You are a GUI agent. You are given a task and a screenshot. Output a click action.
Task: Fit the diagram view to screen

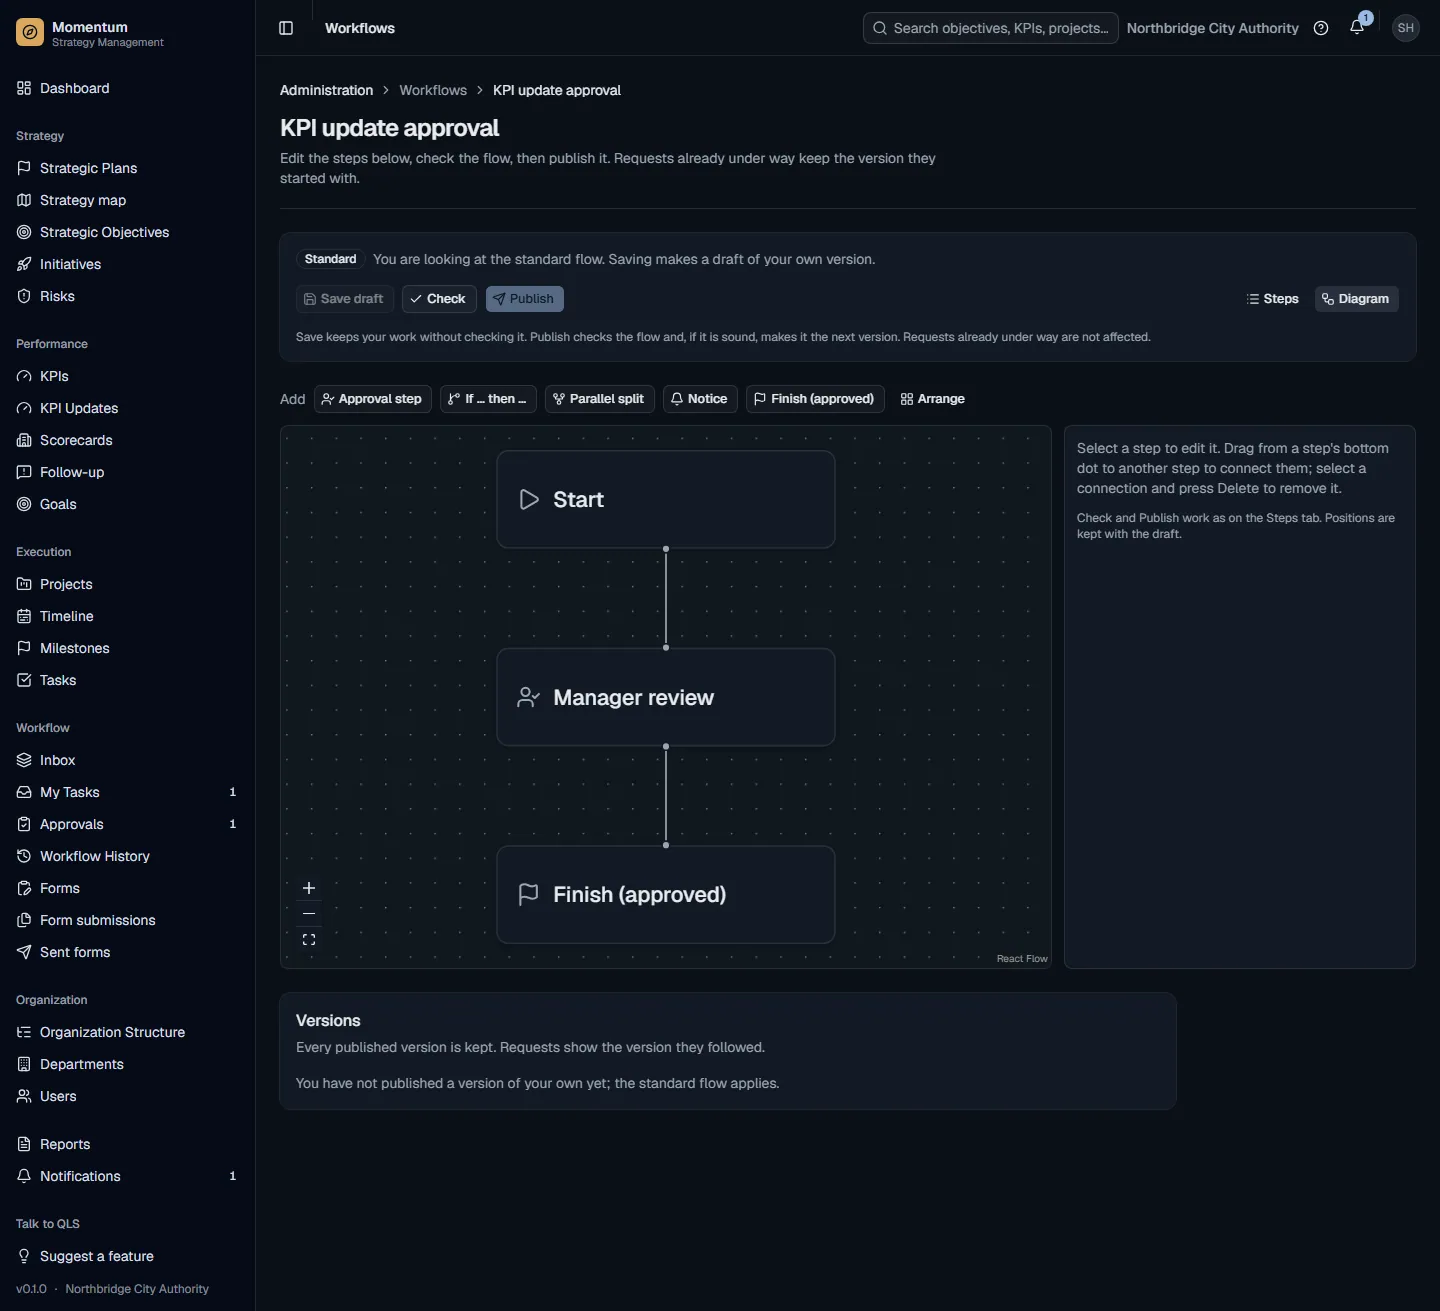click(x=309, y=939)
